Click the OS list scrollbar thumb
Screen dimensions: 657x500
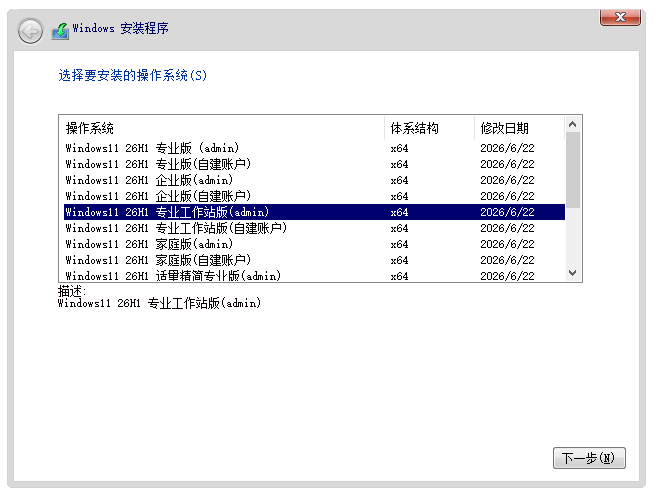(x=573, y=170)
